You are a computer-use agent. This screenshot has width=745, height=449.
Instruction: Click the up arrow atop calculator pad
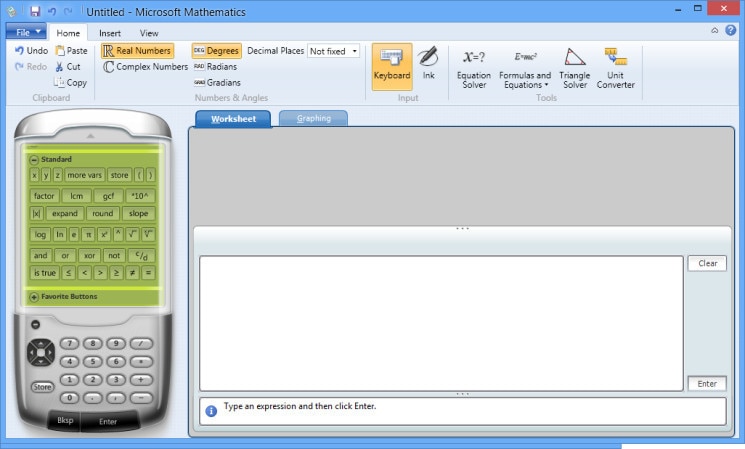(90, 136)
